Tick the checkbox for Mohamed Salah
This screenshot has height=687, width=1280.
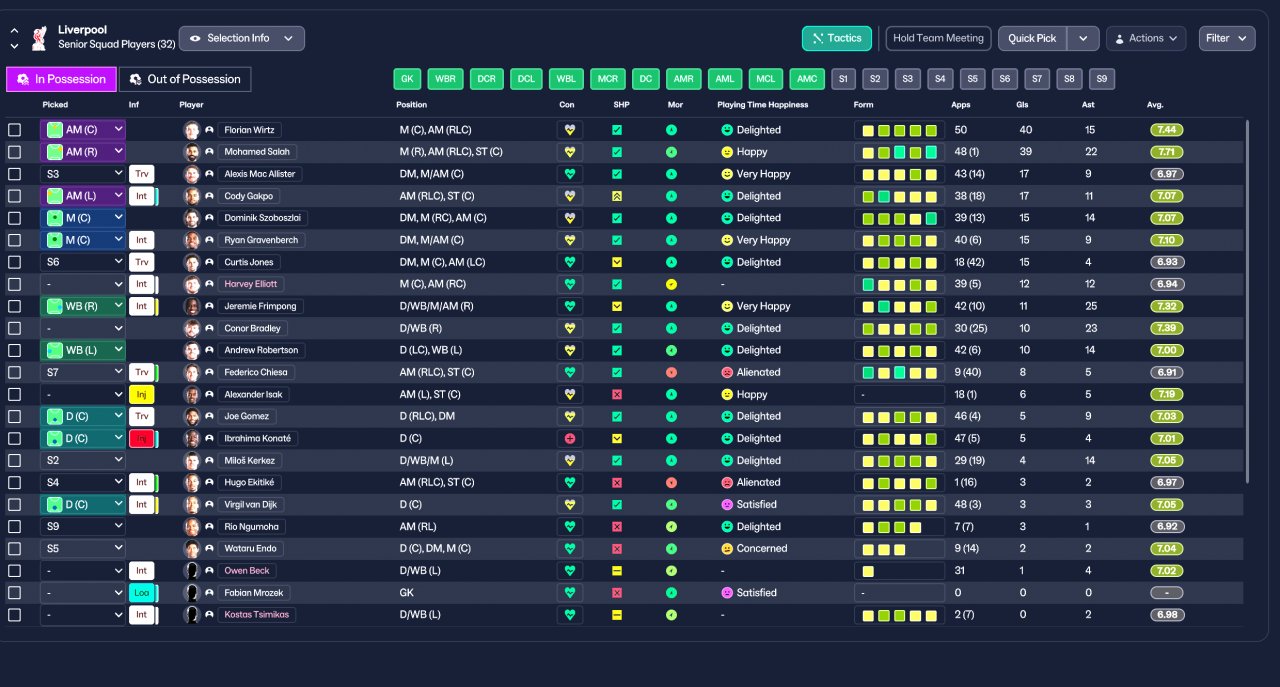tap(14, 152)
